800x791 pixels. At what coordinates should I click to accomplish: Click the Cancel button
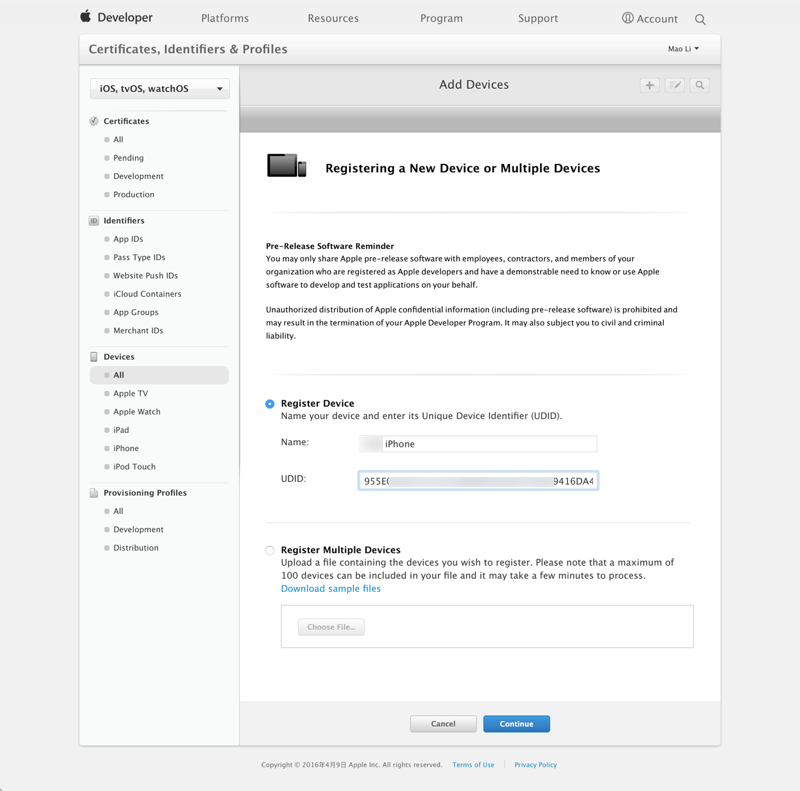(443, 724)
